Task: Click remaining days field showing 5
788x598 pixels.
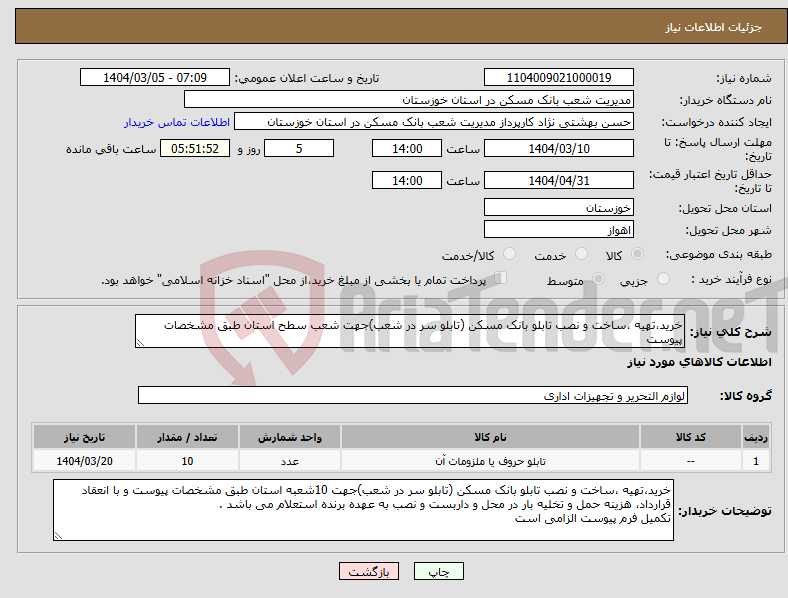Action: (299, 148)
